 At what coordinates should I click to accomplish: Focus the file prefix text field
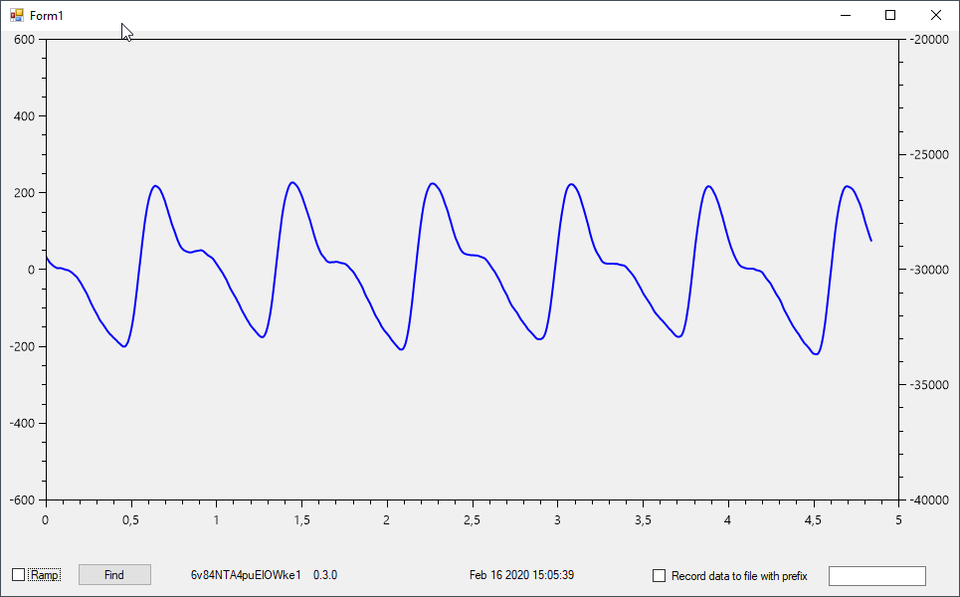click(877, 576)
